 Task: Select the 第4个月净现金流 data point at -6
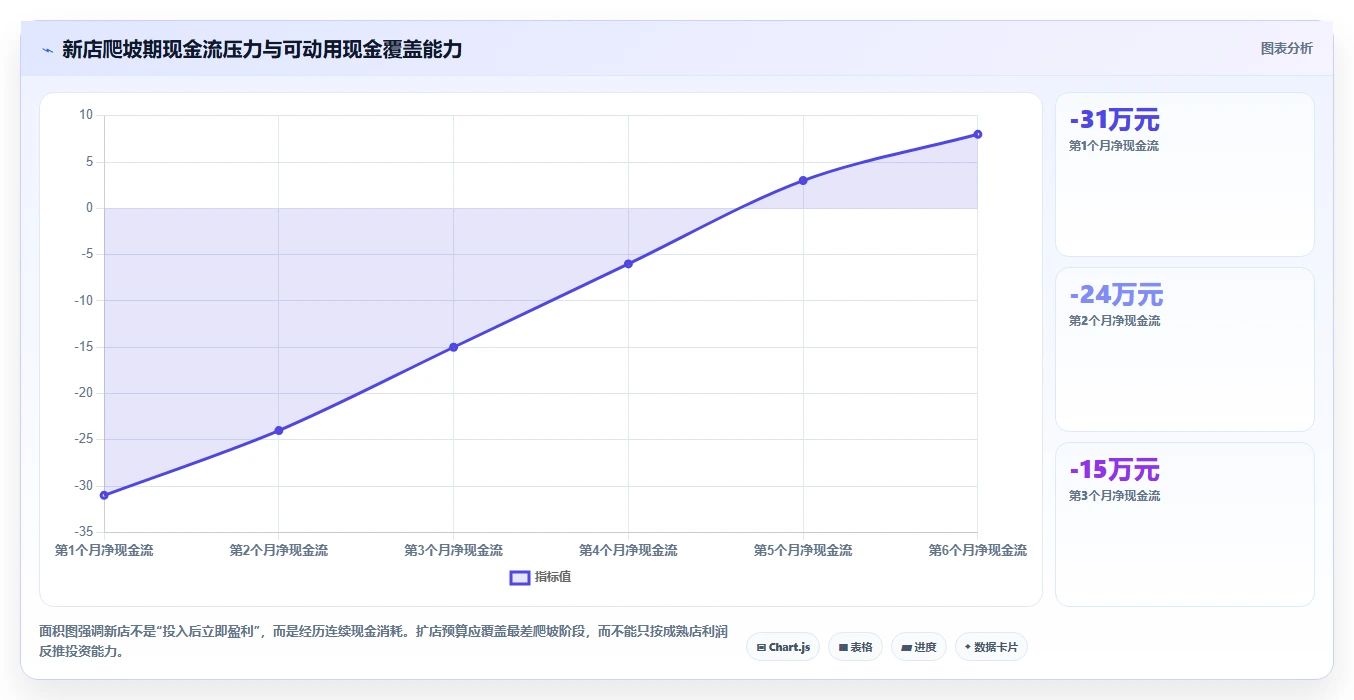pos(628,264)
